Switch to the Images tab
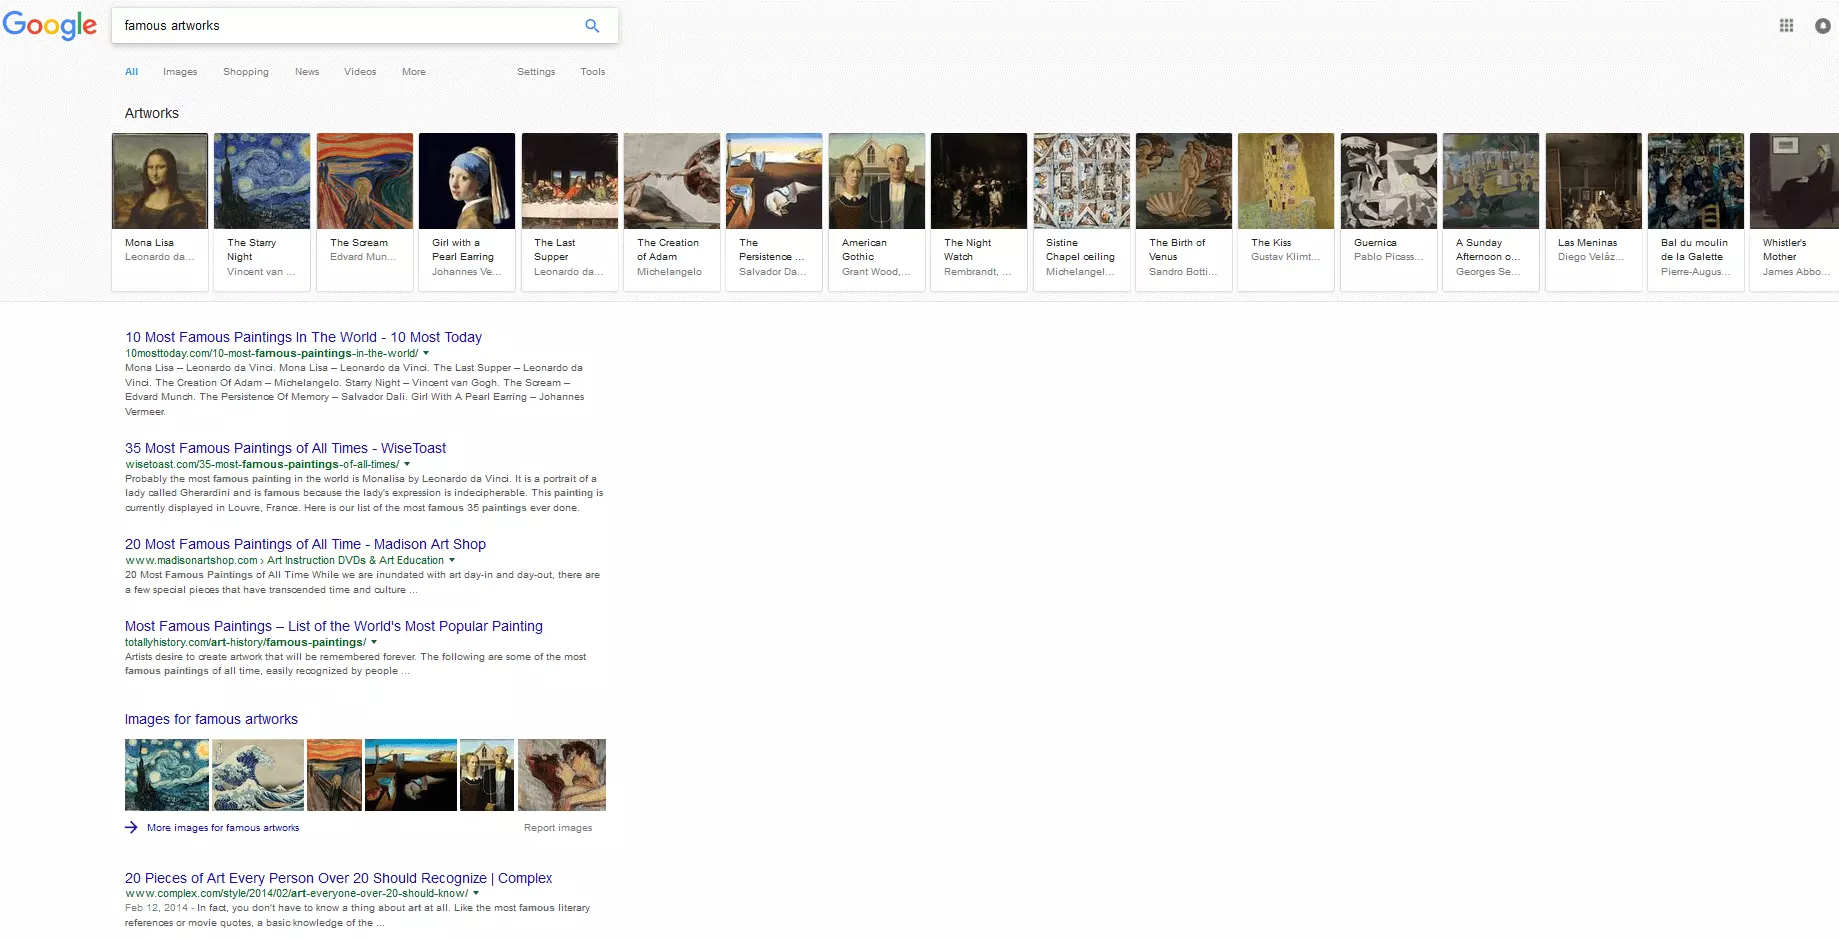 tap(180, 72)
